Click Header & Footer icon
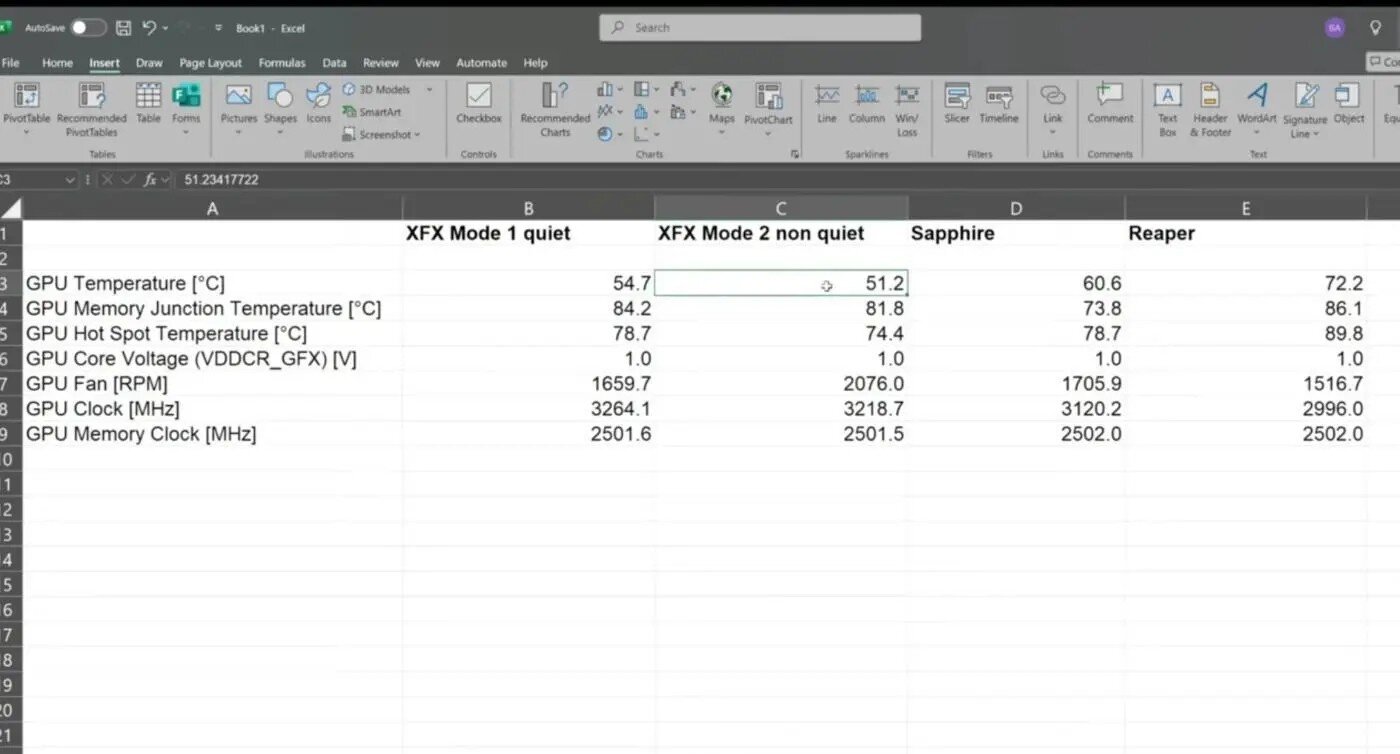The width and height of the screenshot is (1400, 754). pos(1210,96)
